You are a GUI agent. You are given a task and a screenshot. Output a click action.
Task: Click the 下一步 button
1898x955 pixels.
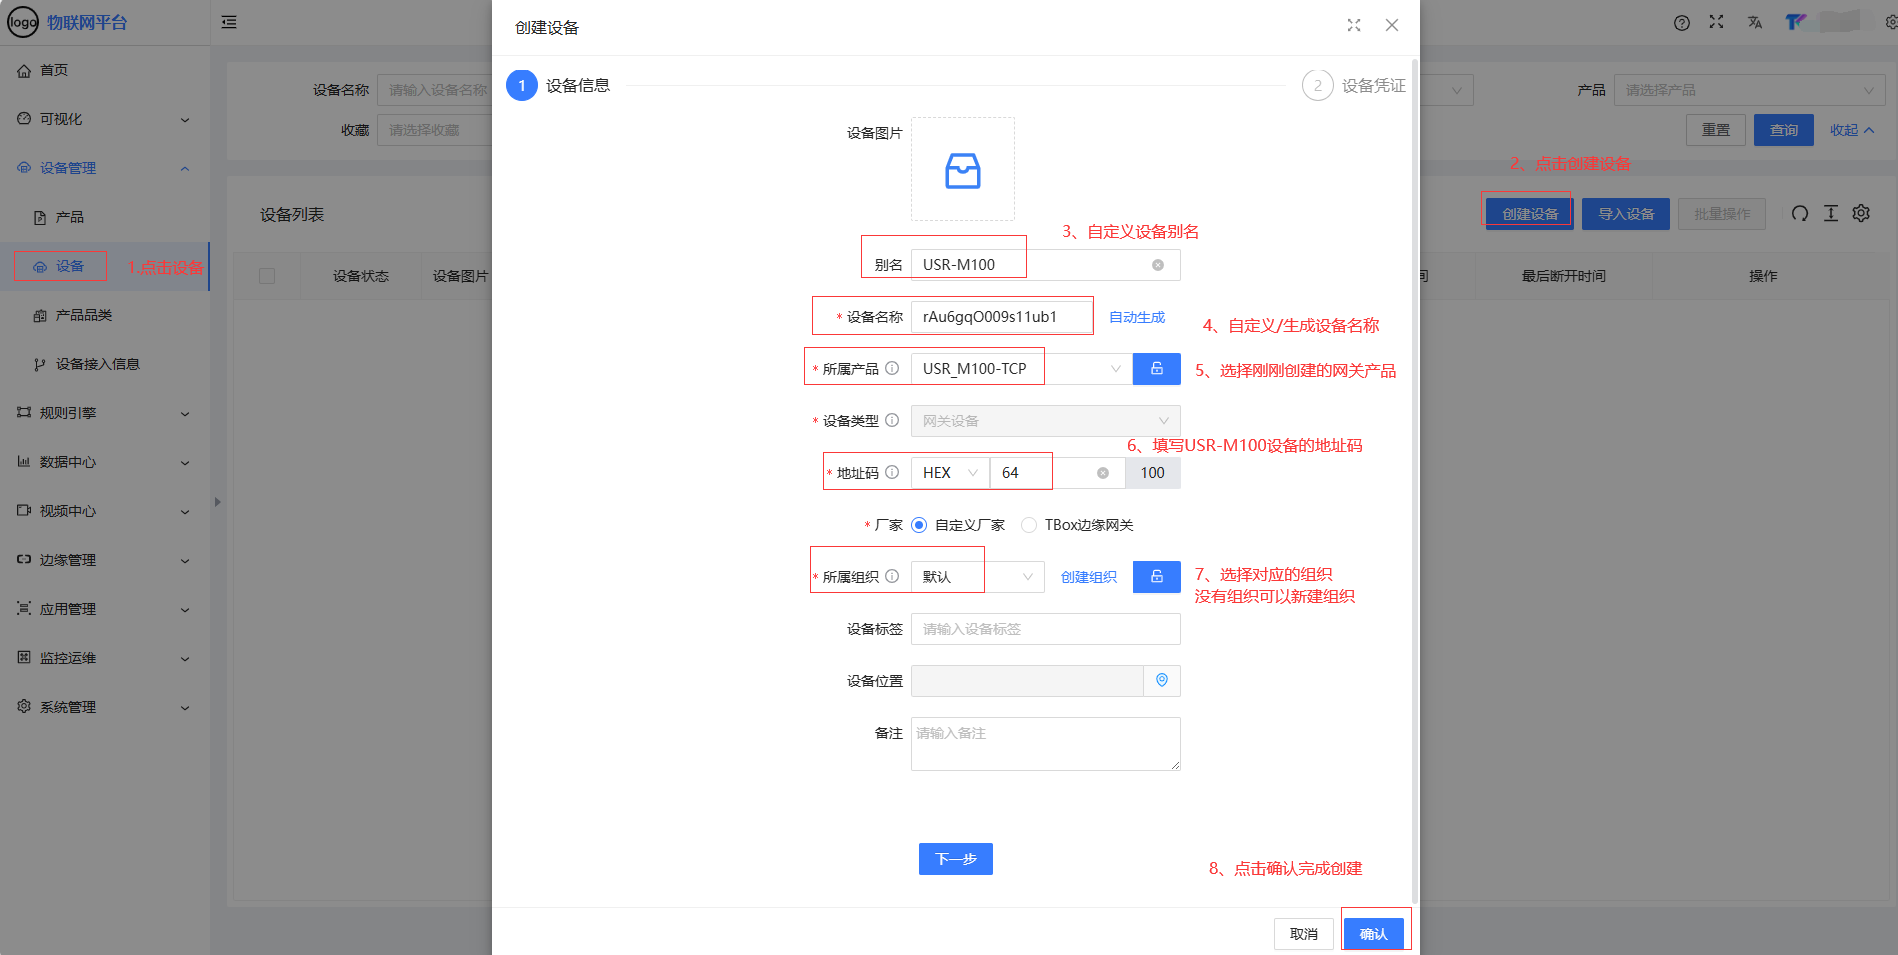click(x=955, y=859)
